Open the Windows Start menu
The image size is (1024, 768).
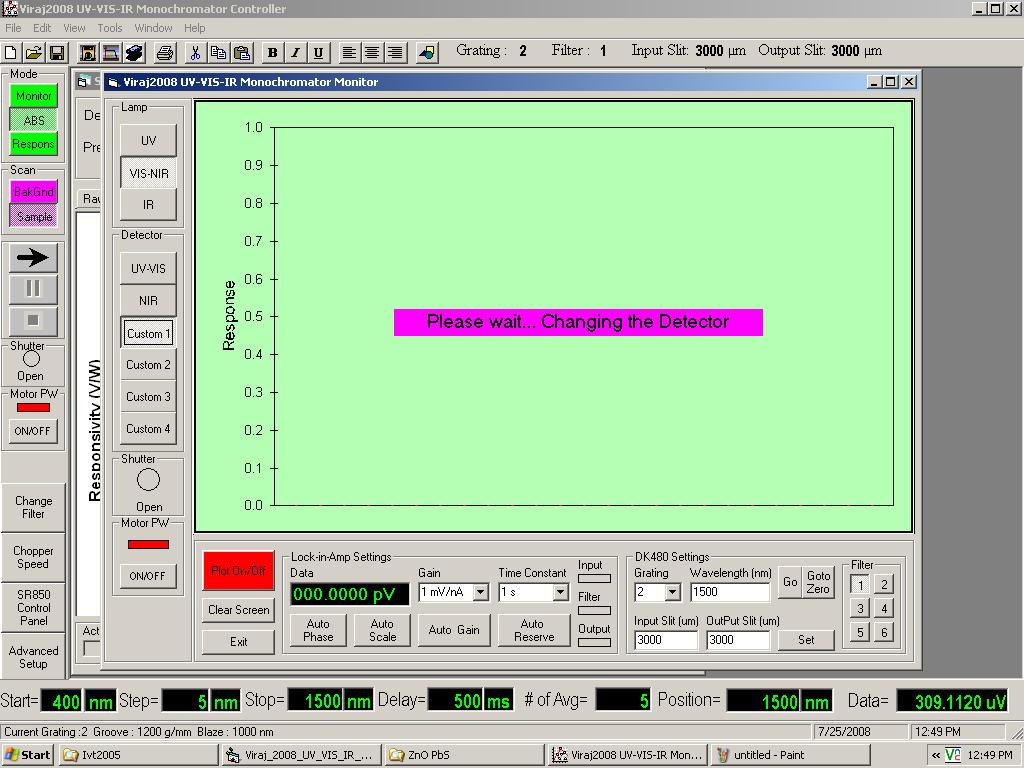(x=27, y=755)
